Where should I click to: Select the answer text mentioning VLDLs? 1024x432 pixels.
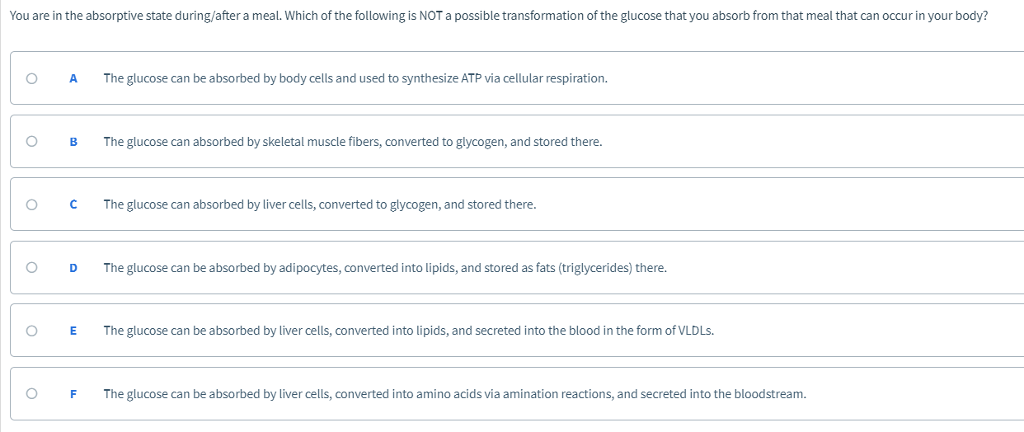coord(408,331)
